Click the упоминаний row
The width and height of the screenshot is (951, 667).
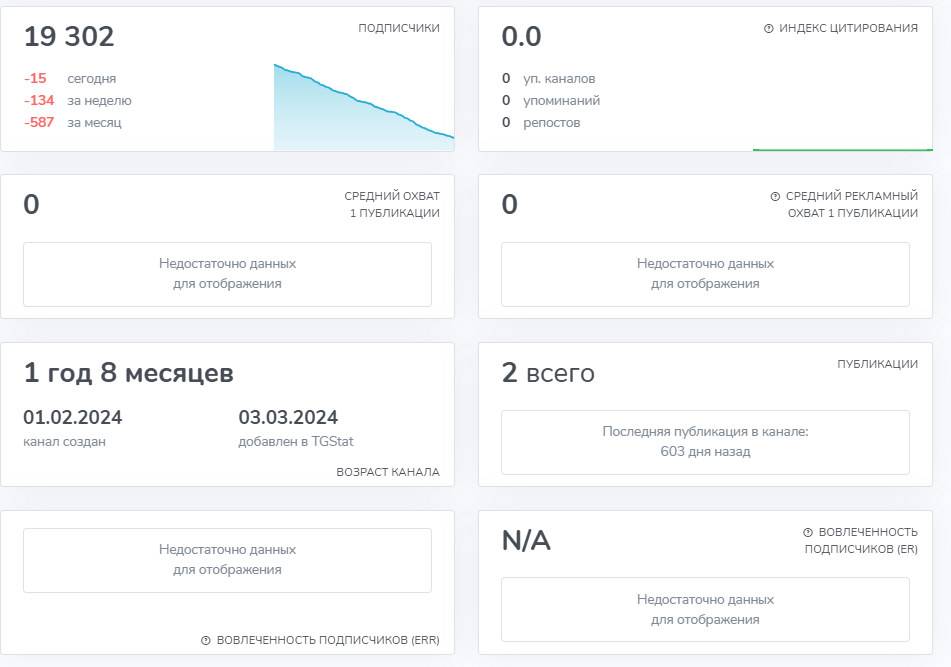point(551,100)
